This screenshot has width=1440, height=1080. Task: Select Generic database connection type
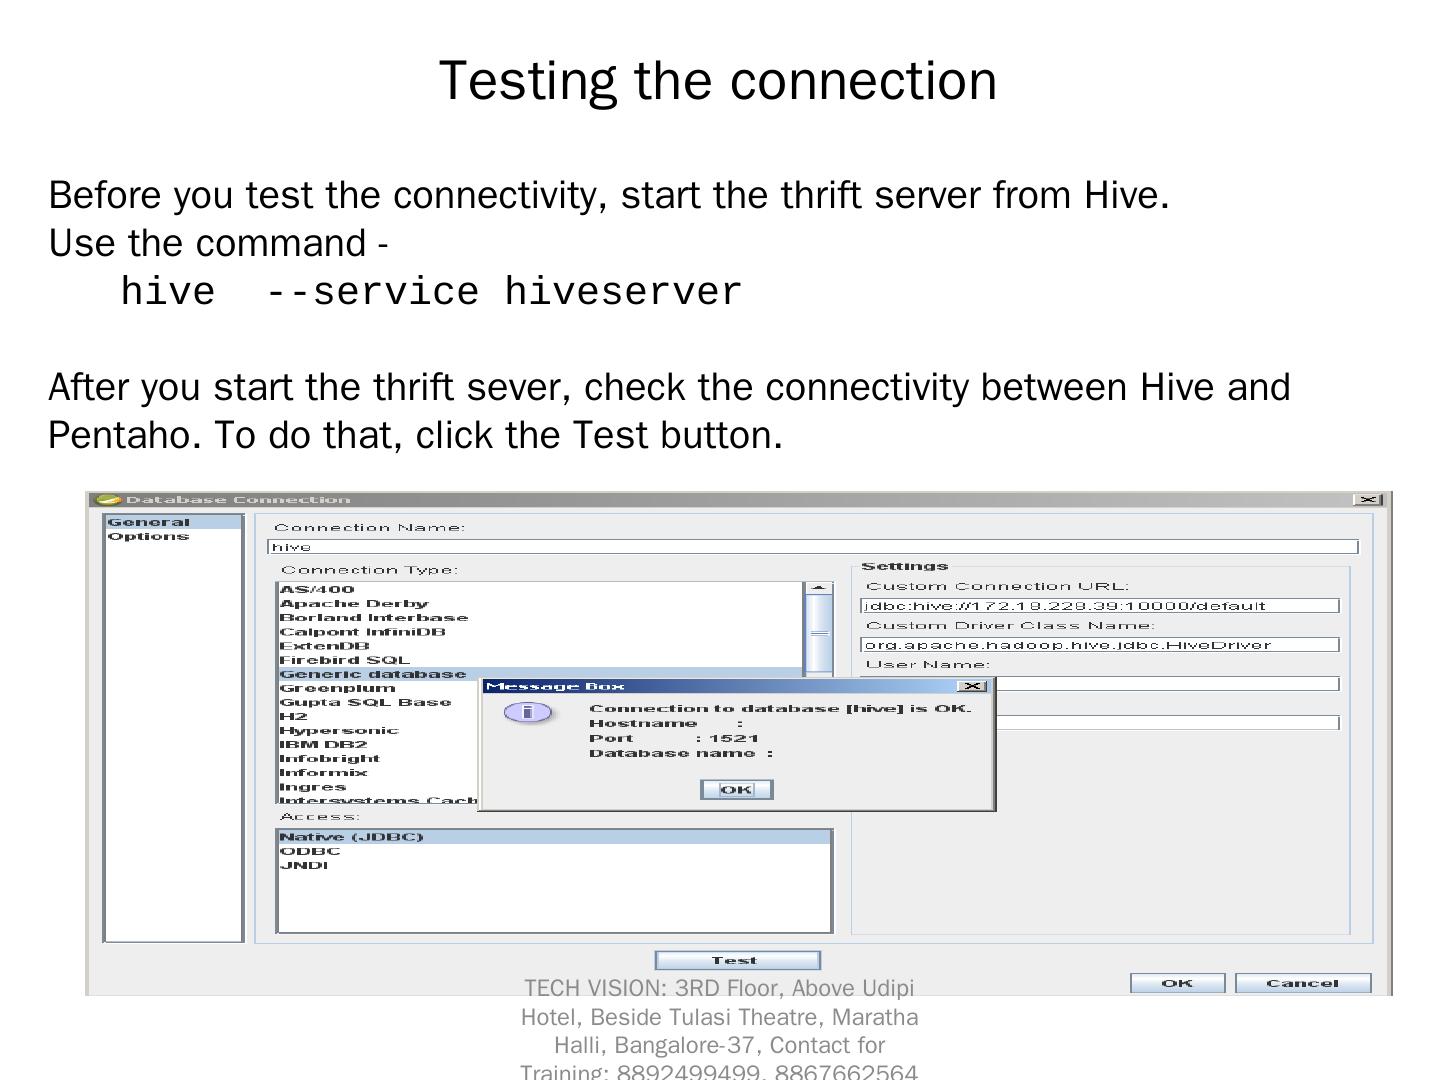point(372,674)
